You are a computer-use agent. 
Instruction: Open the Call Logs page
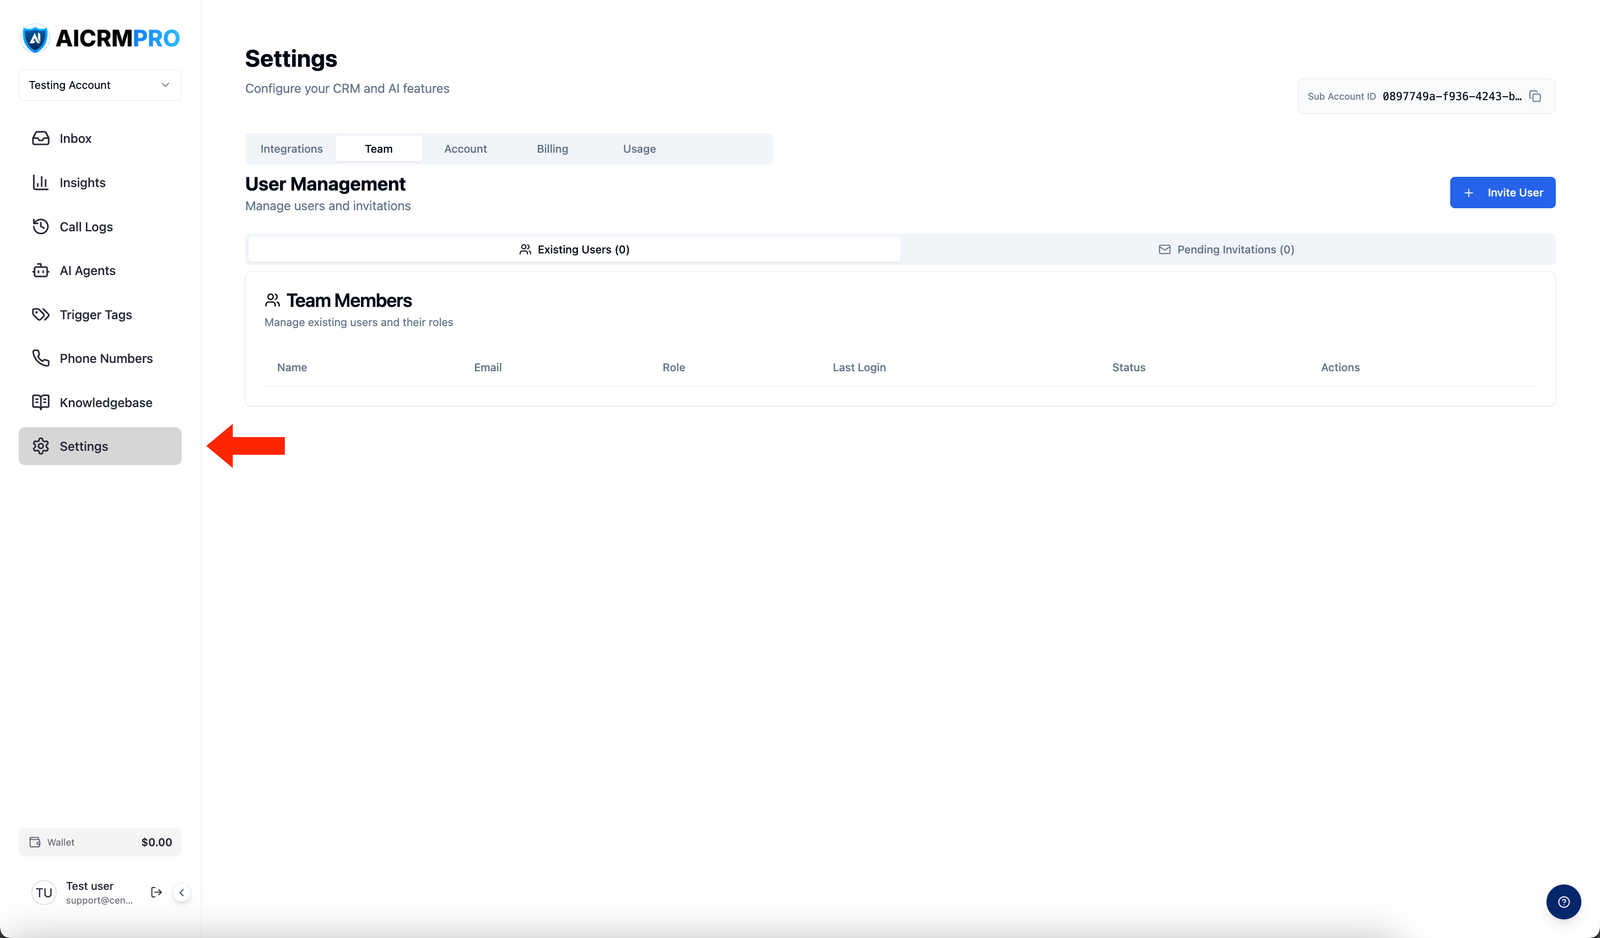tap(100, 226)
